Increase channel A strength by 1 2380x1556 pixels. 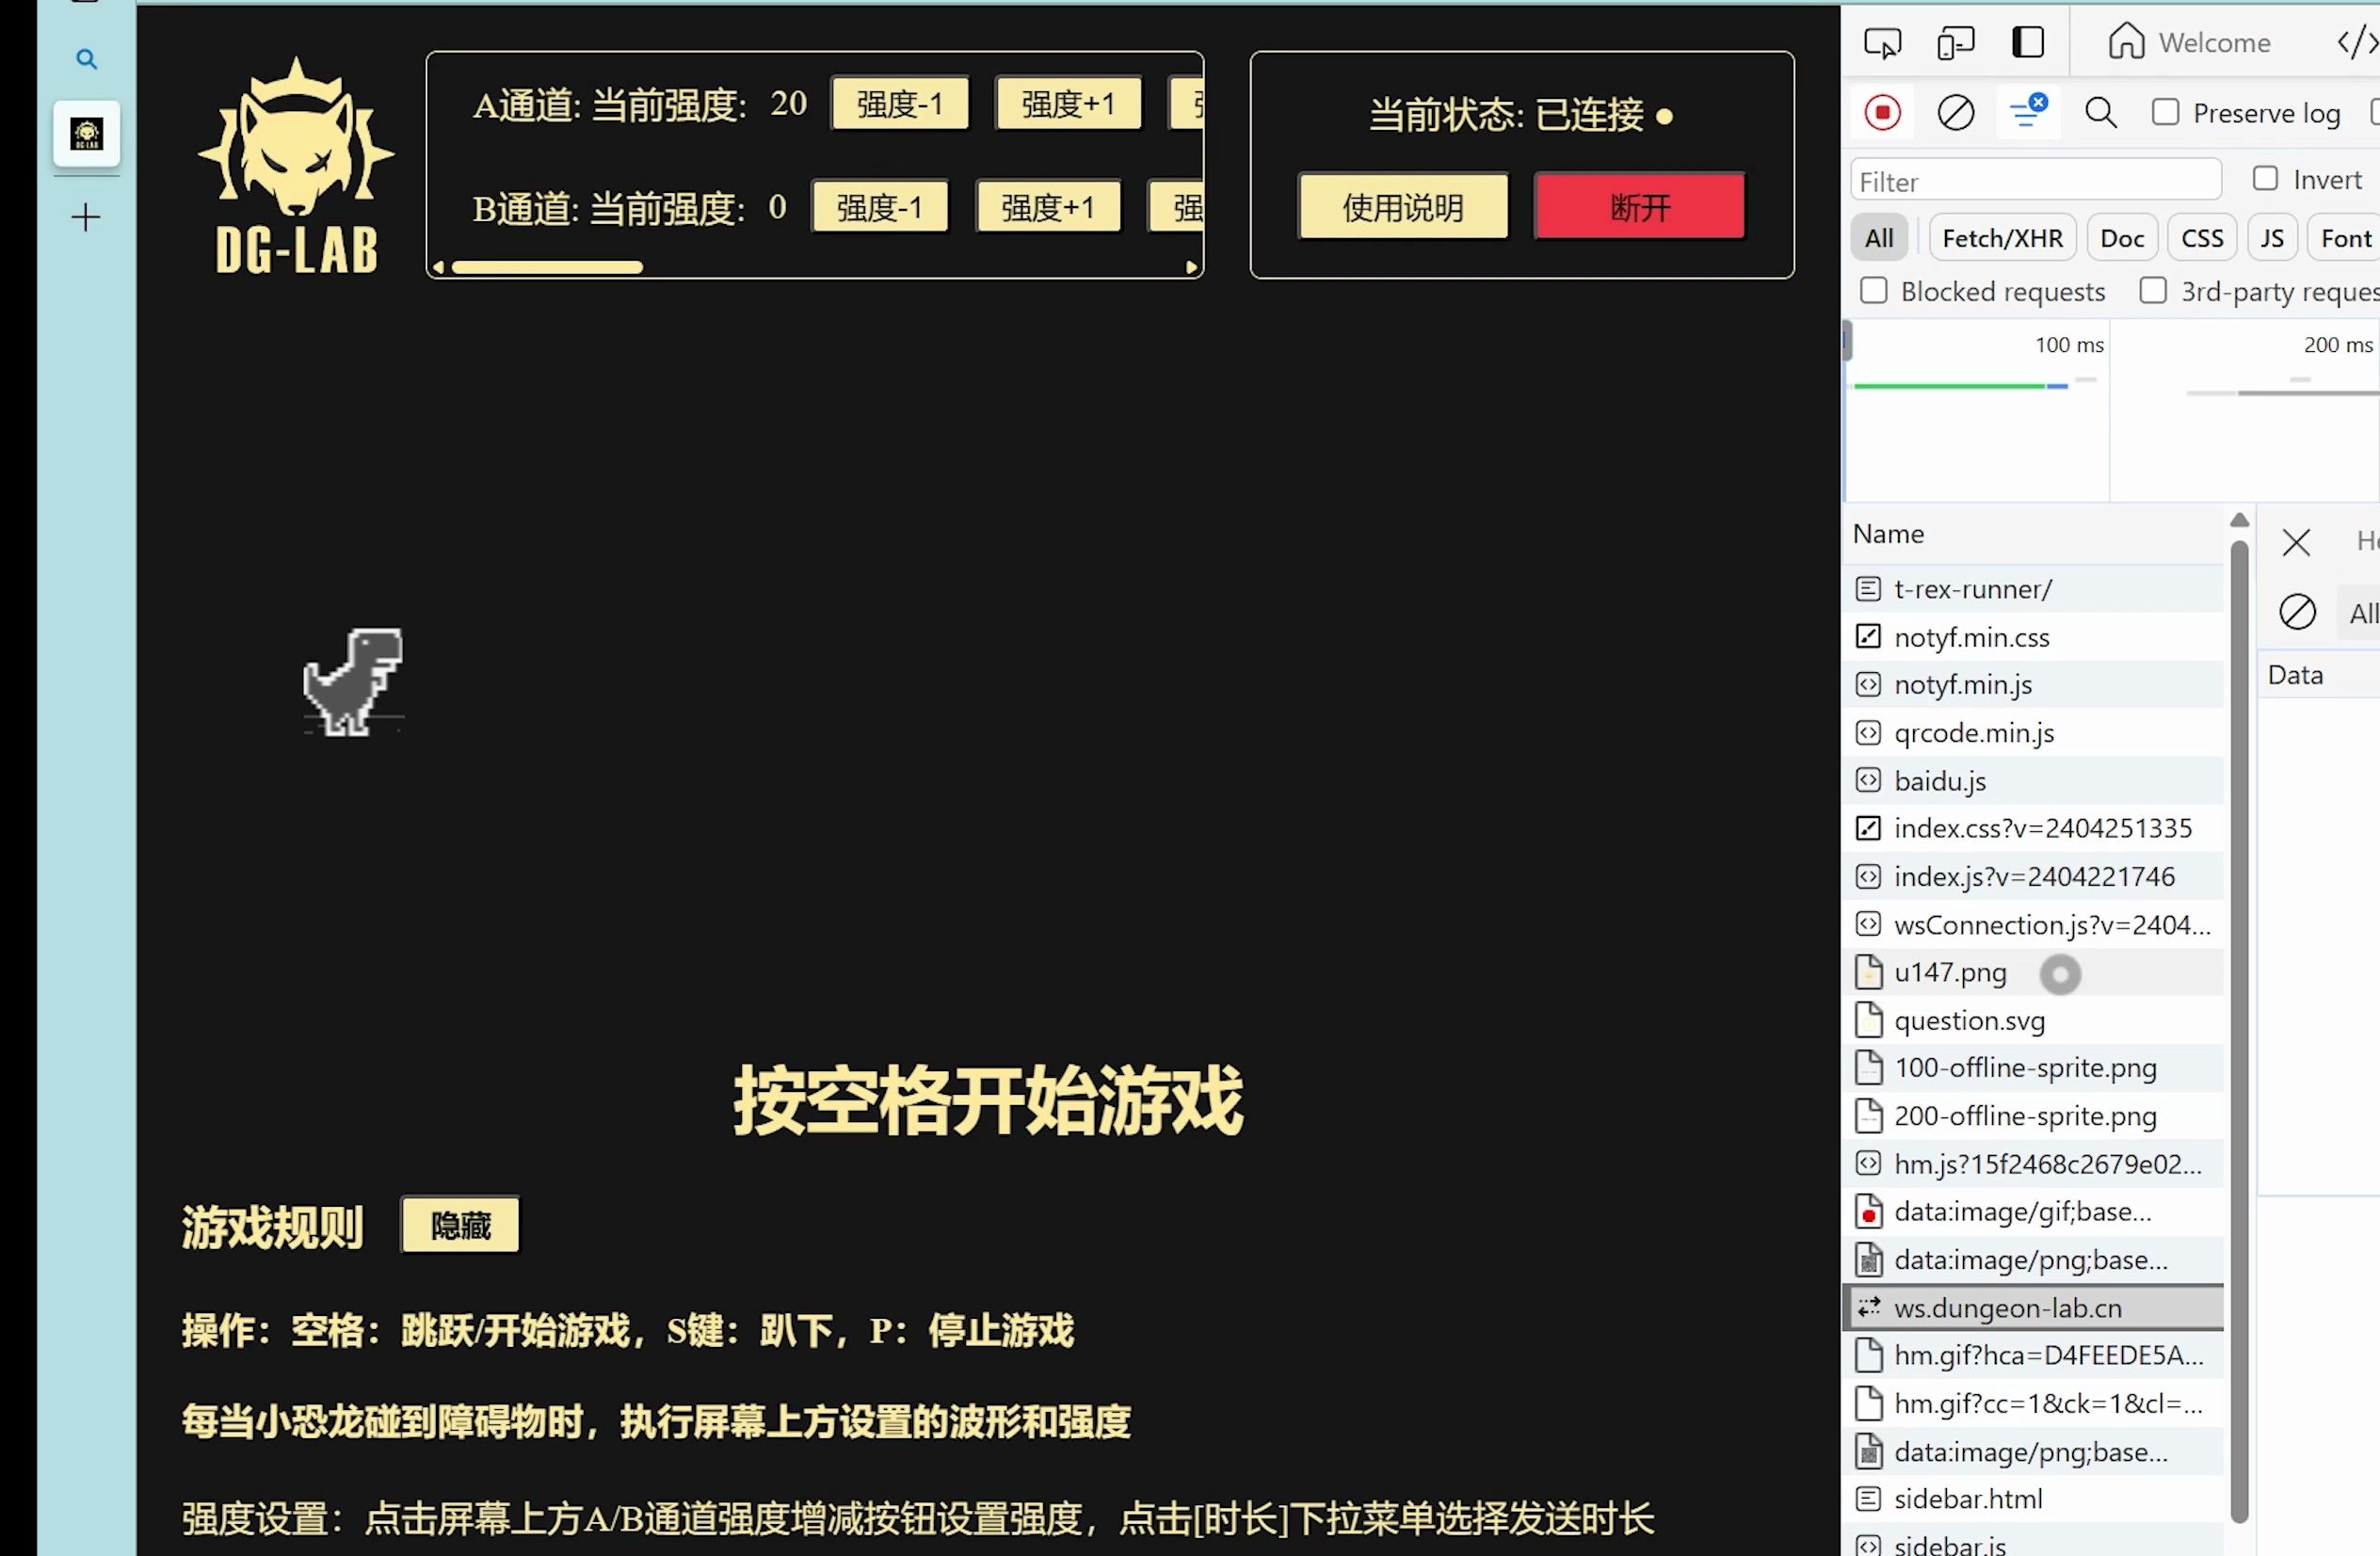[x=1068, y=103]
